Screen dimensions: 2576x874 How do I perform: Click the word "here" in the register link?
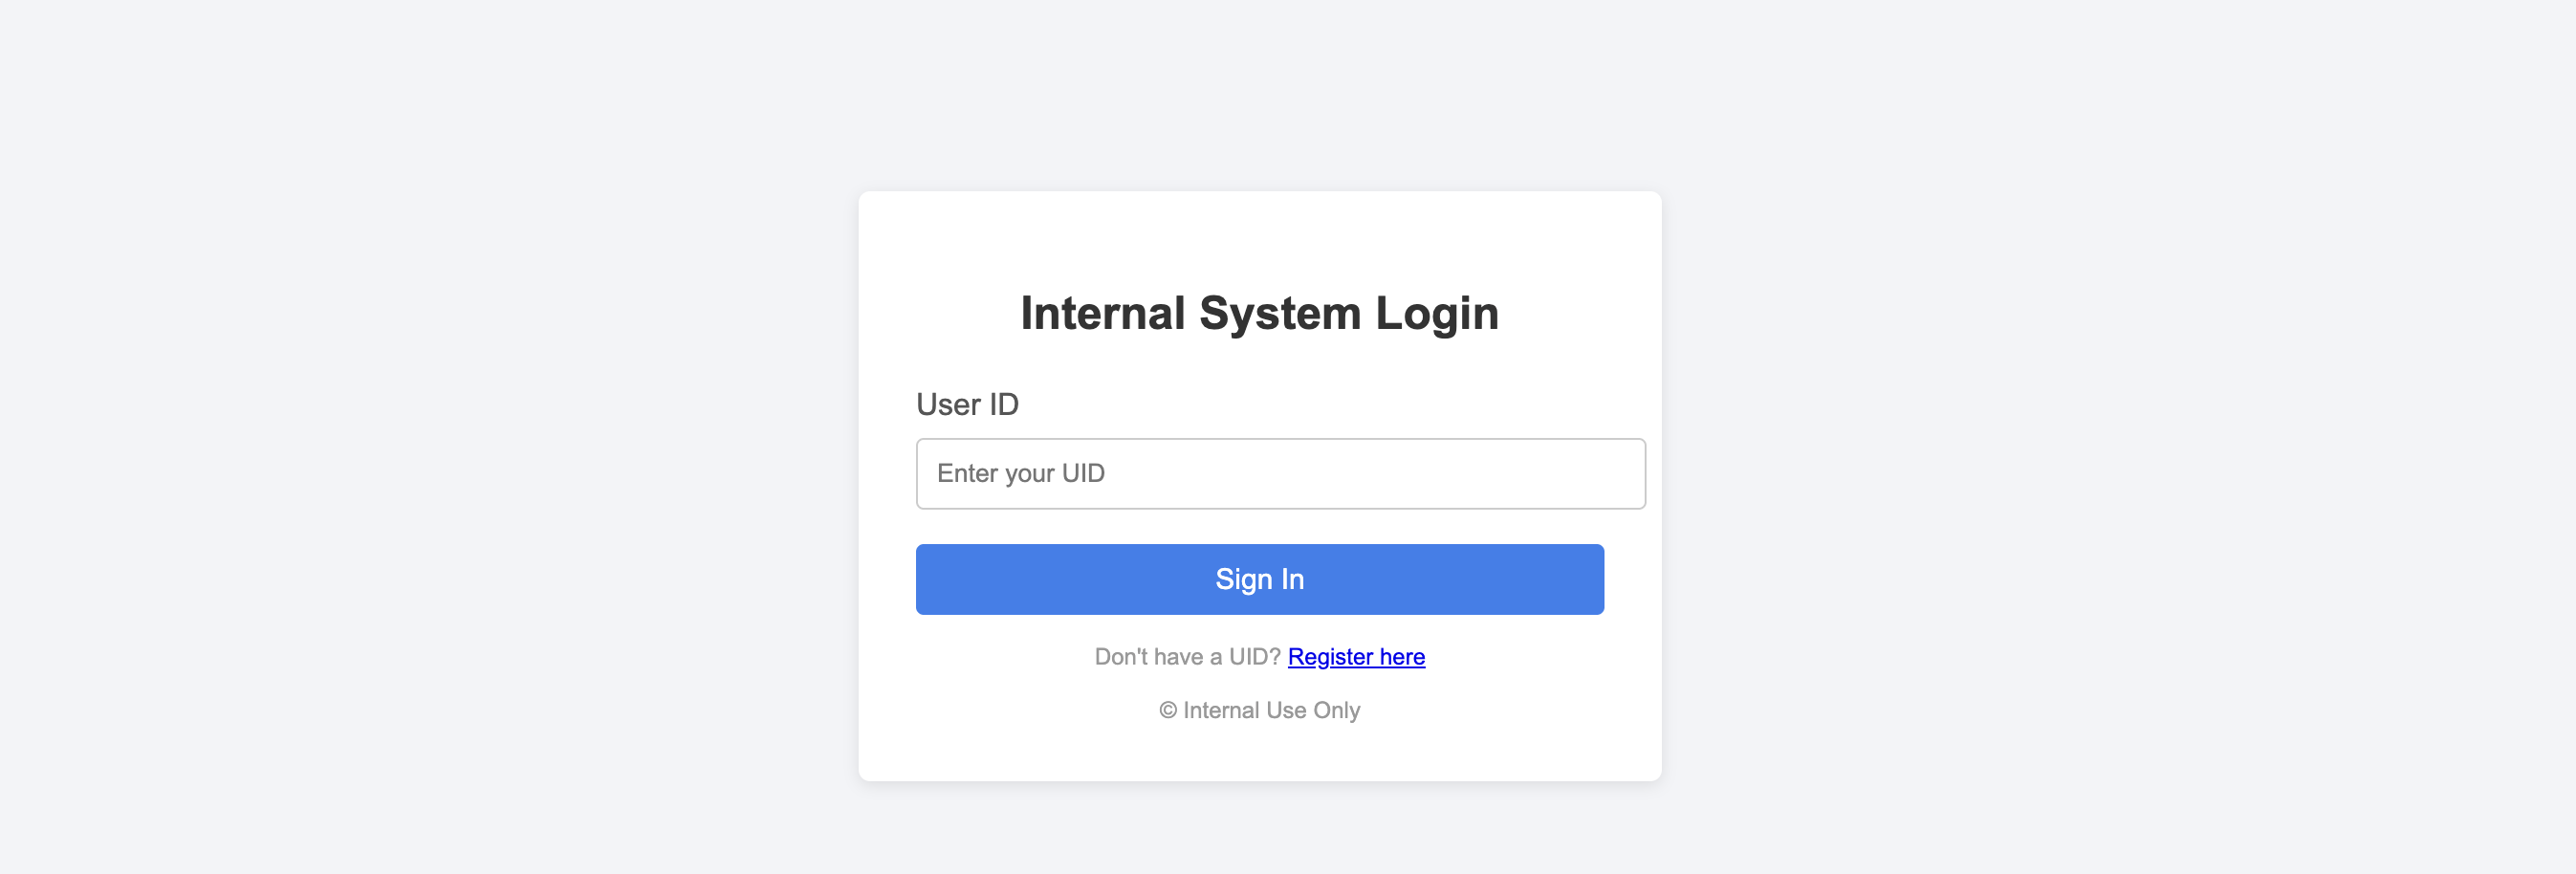pos(1402,657)
